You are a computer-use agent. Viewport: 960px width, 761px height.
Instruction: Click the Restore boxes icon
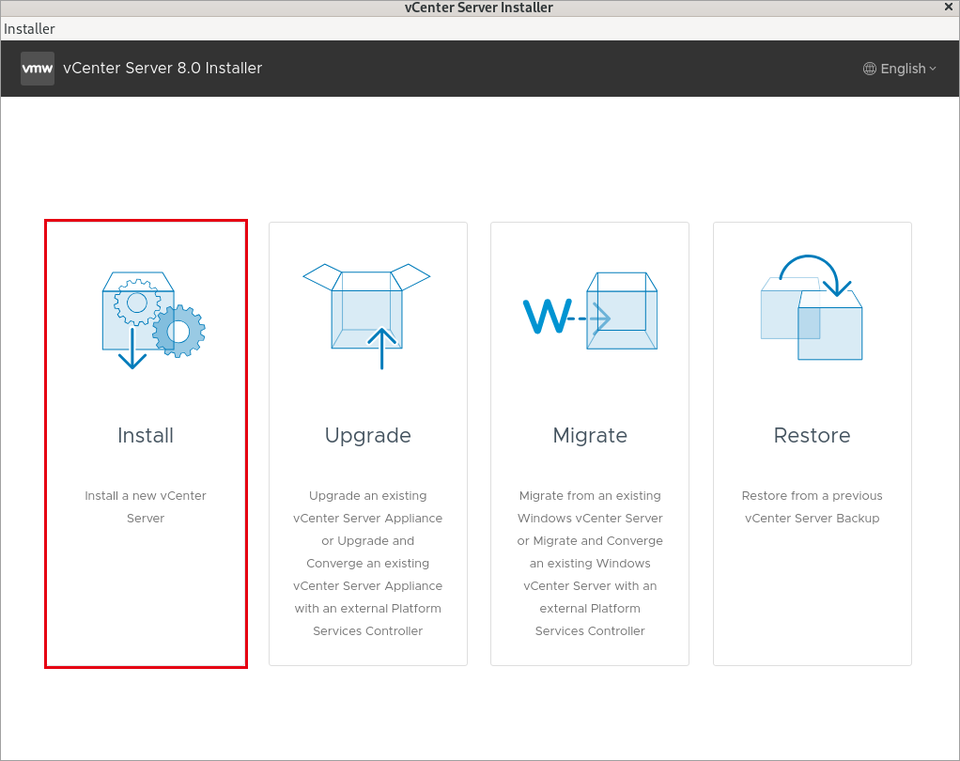(x=811, y=307)
